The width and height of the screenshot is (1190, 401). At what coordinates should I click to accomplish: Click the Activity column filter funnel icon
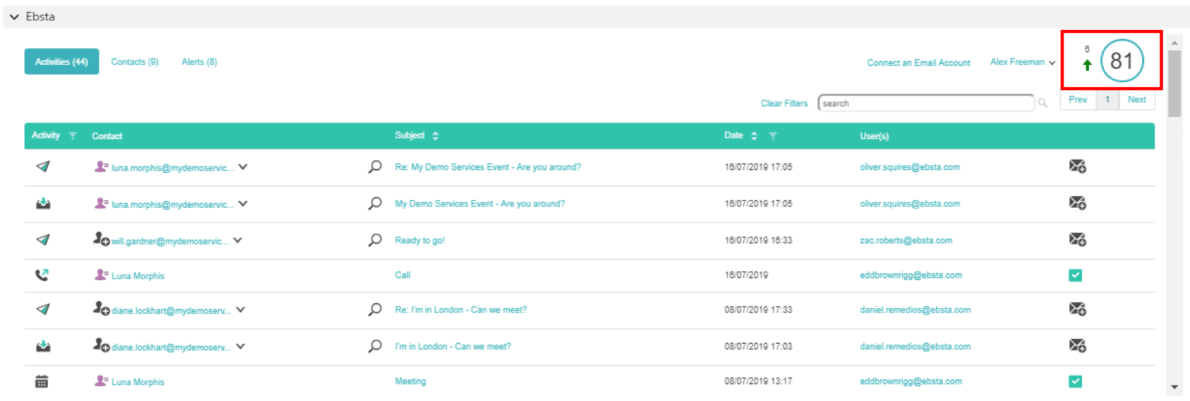(x=73, y=135)
